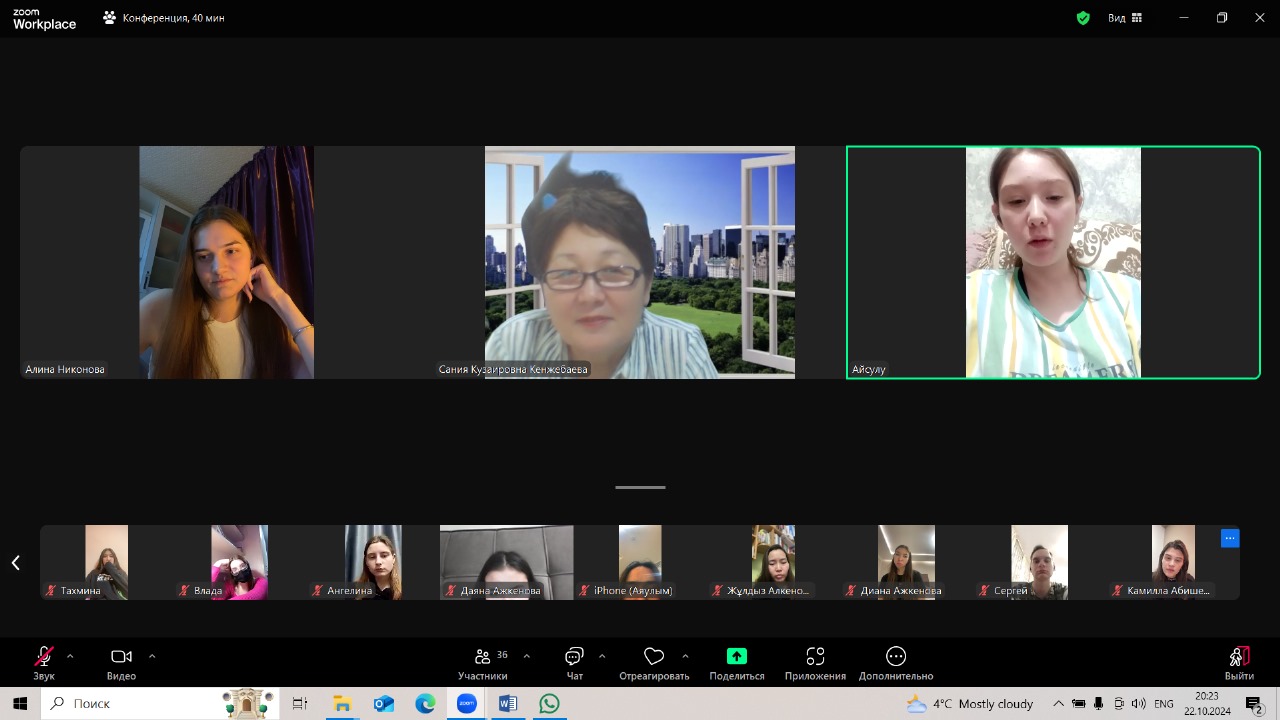Open the Дополнительно more options icon

point(895,657)
